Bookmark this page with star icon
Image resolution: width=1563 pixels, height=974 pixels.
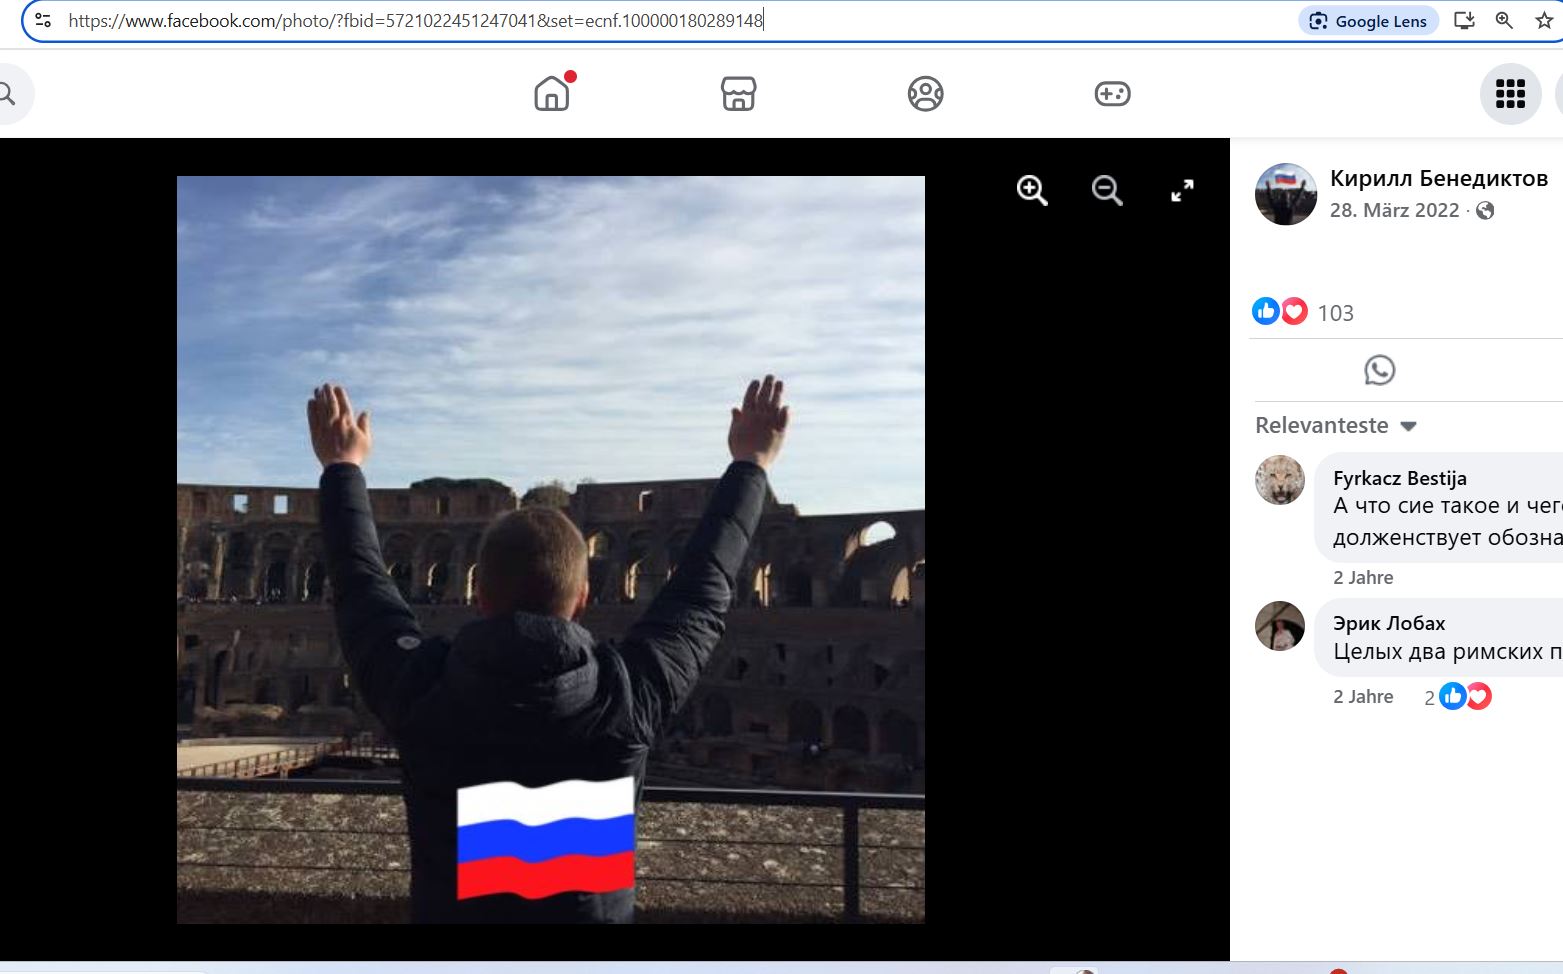1544,21
